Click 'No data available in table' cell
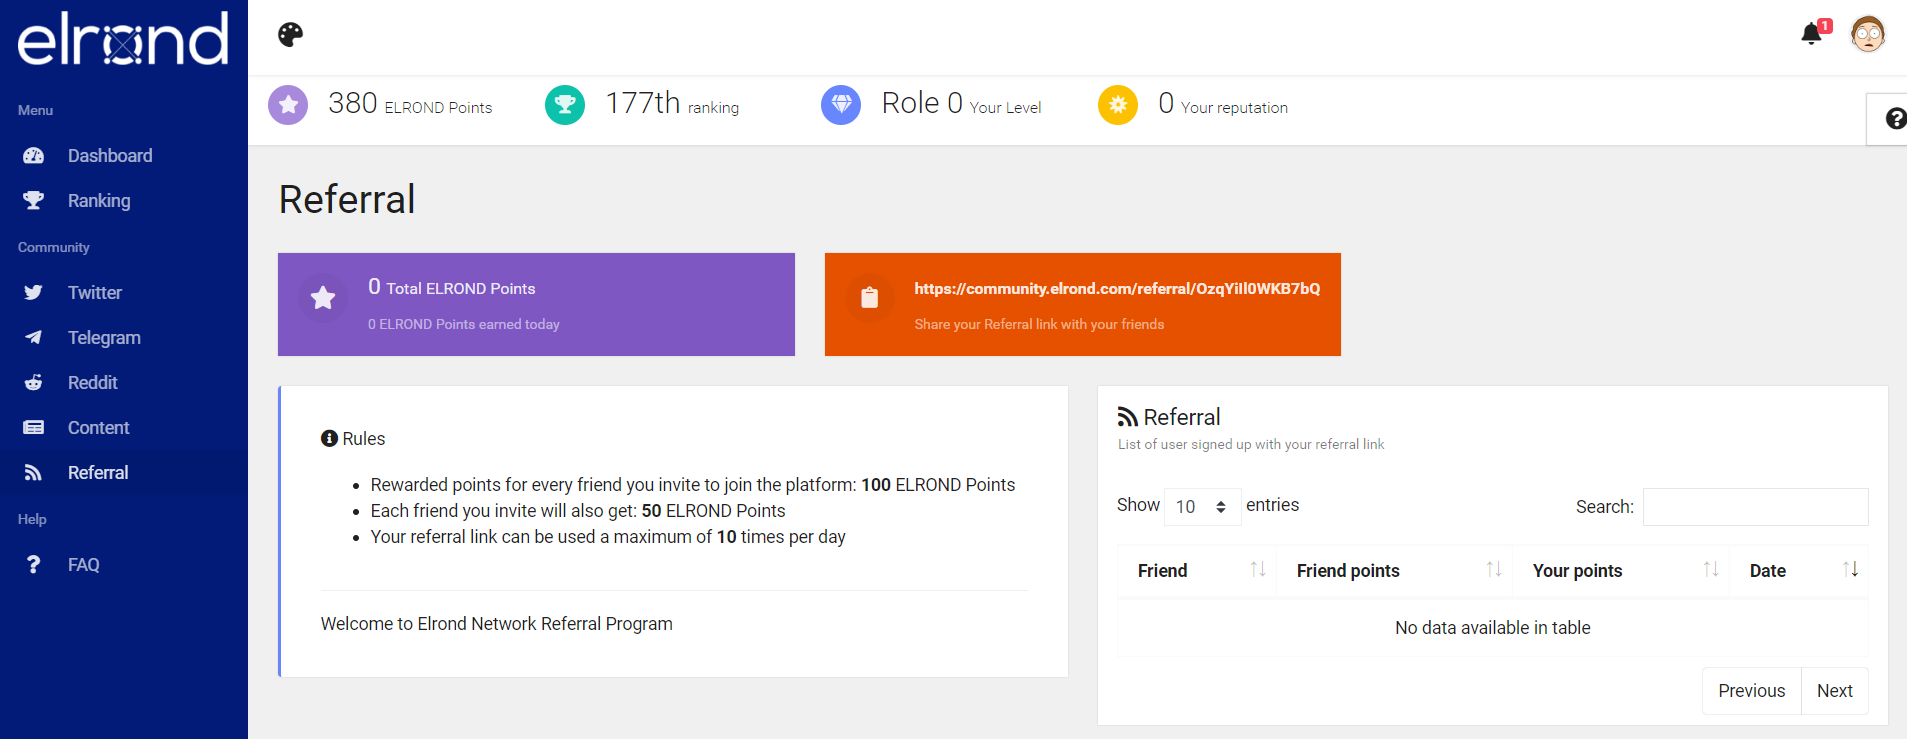The height and width of the screenshot is (739, 1907). coord(1492,628)
